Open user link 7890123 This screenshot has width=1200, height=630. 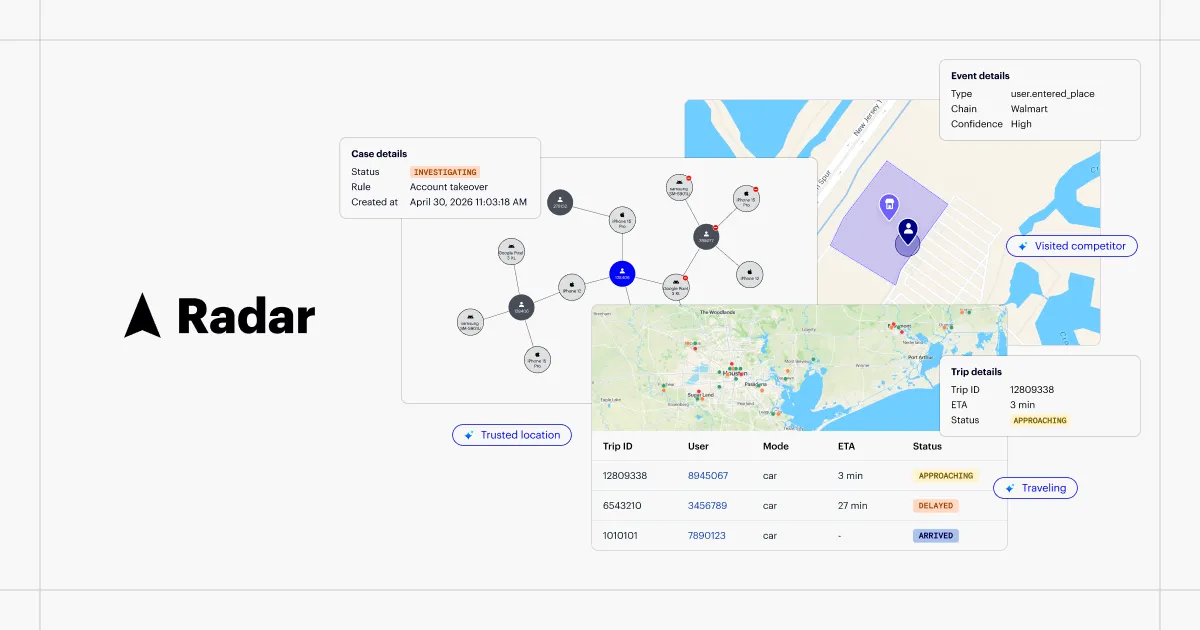click(x=707, y=536)
